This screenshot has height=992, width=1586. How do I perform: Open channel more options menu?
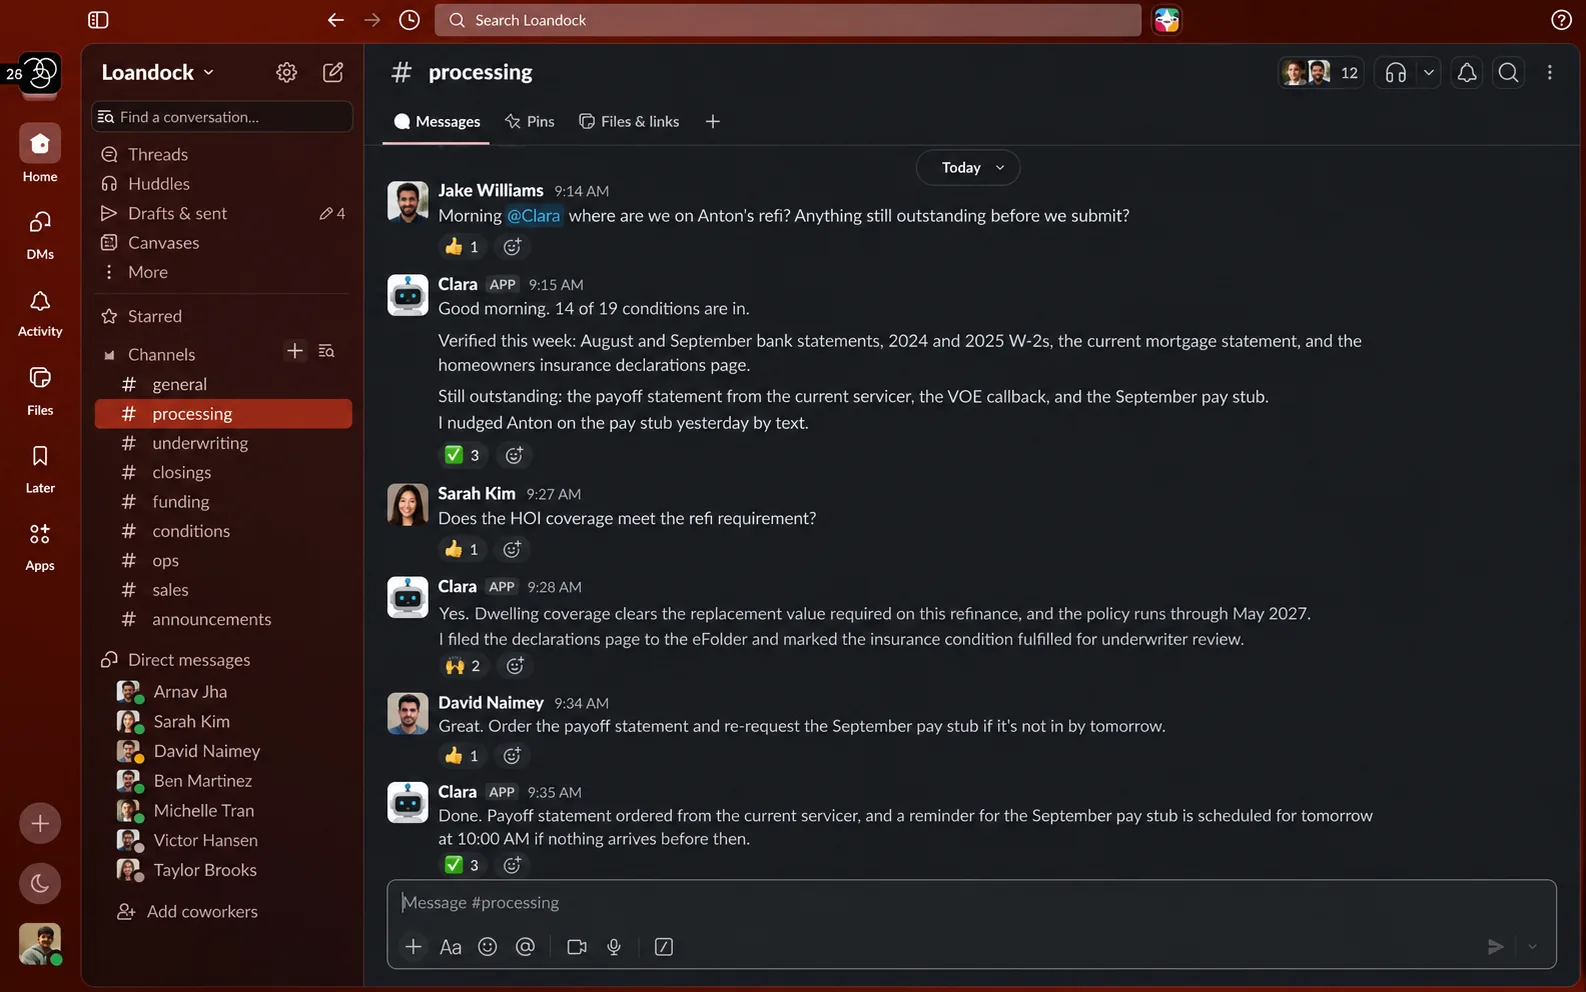pos(1550,73)
